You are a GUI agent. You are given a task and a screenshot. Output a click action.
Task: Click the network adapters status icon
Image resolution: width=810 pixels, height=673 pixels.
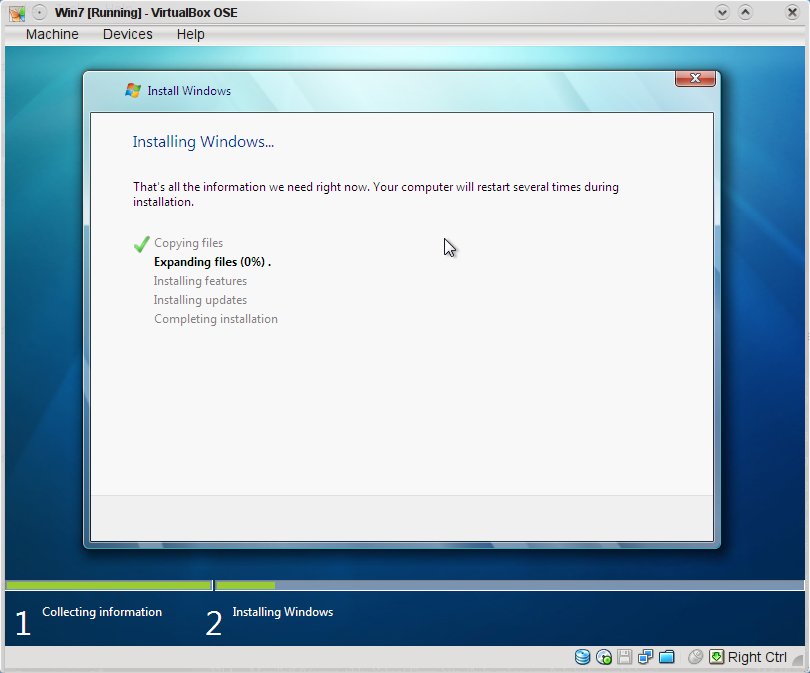click(x=645, y=657)
